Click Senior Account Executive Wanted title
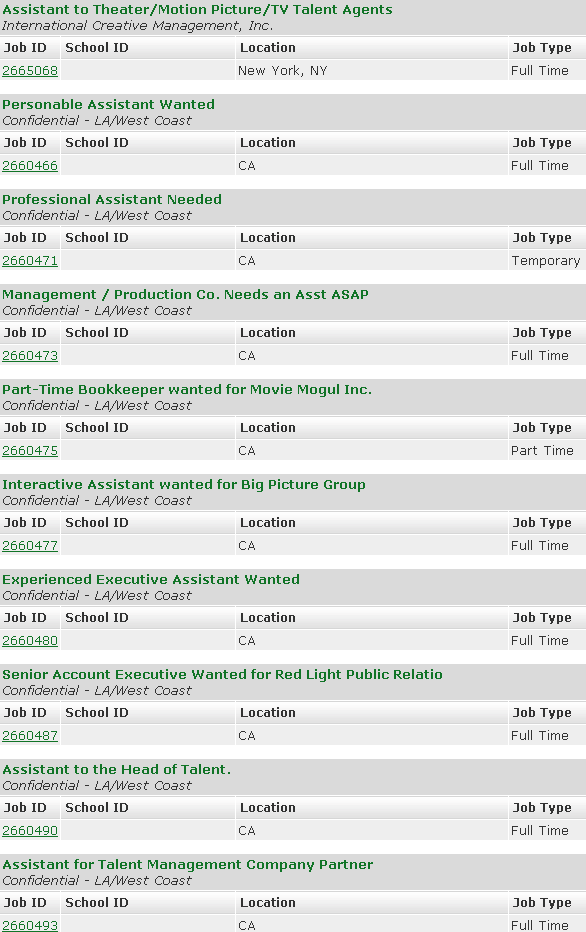 (x=222, y=675)
